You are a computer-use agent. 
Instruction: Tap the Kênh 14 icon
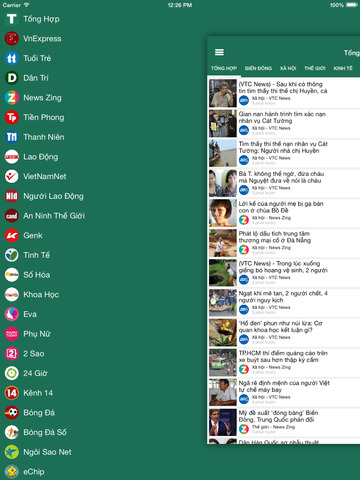point(12,393)
